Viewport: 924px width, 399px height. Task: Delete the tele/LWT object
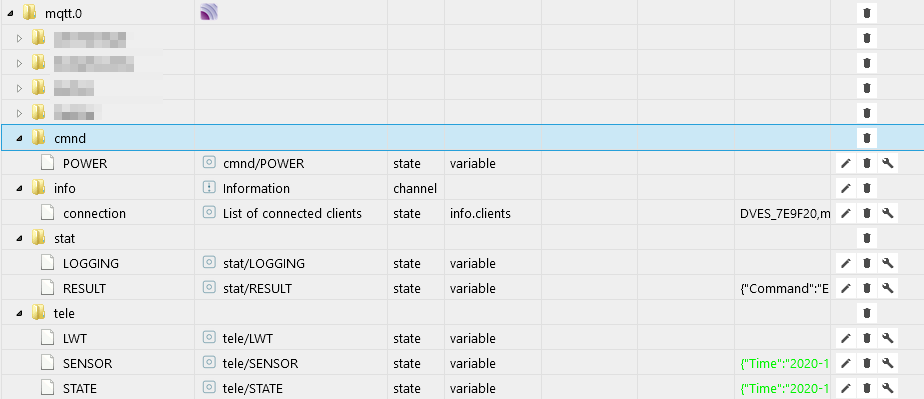point(866,338)
